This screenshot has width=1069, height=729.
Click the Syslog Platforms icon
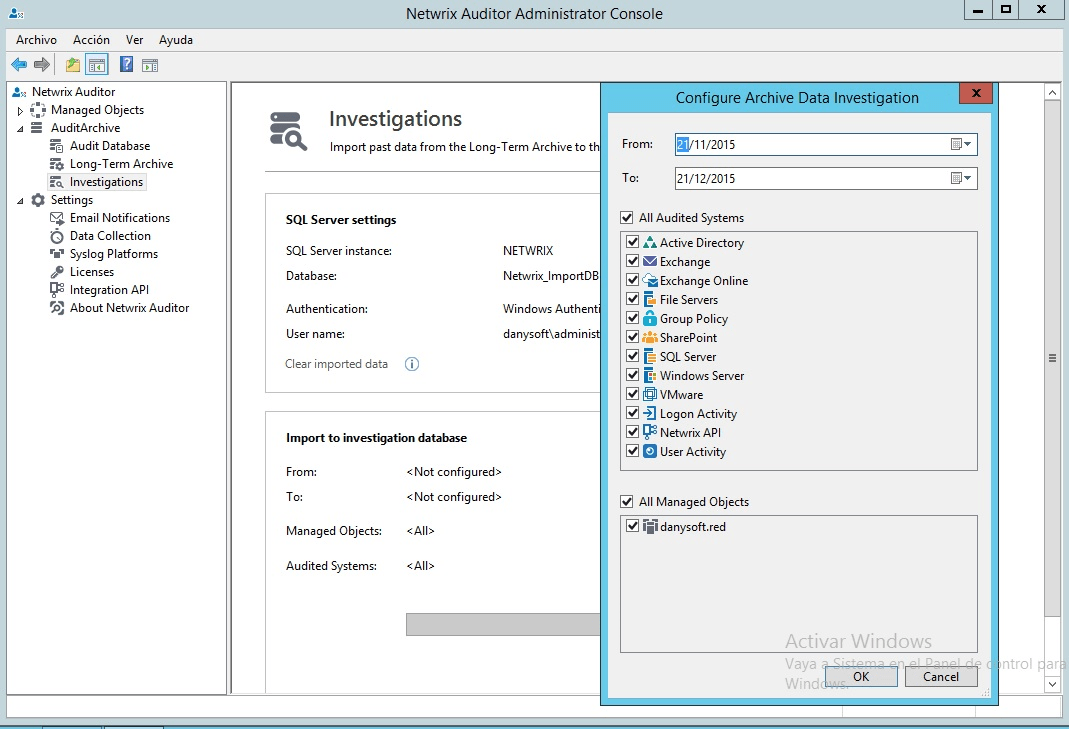57,254
